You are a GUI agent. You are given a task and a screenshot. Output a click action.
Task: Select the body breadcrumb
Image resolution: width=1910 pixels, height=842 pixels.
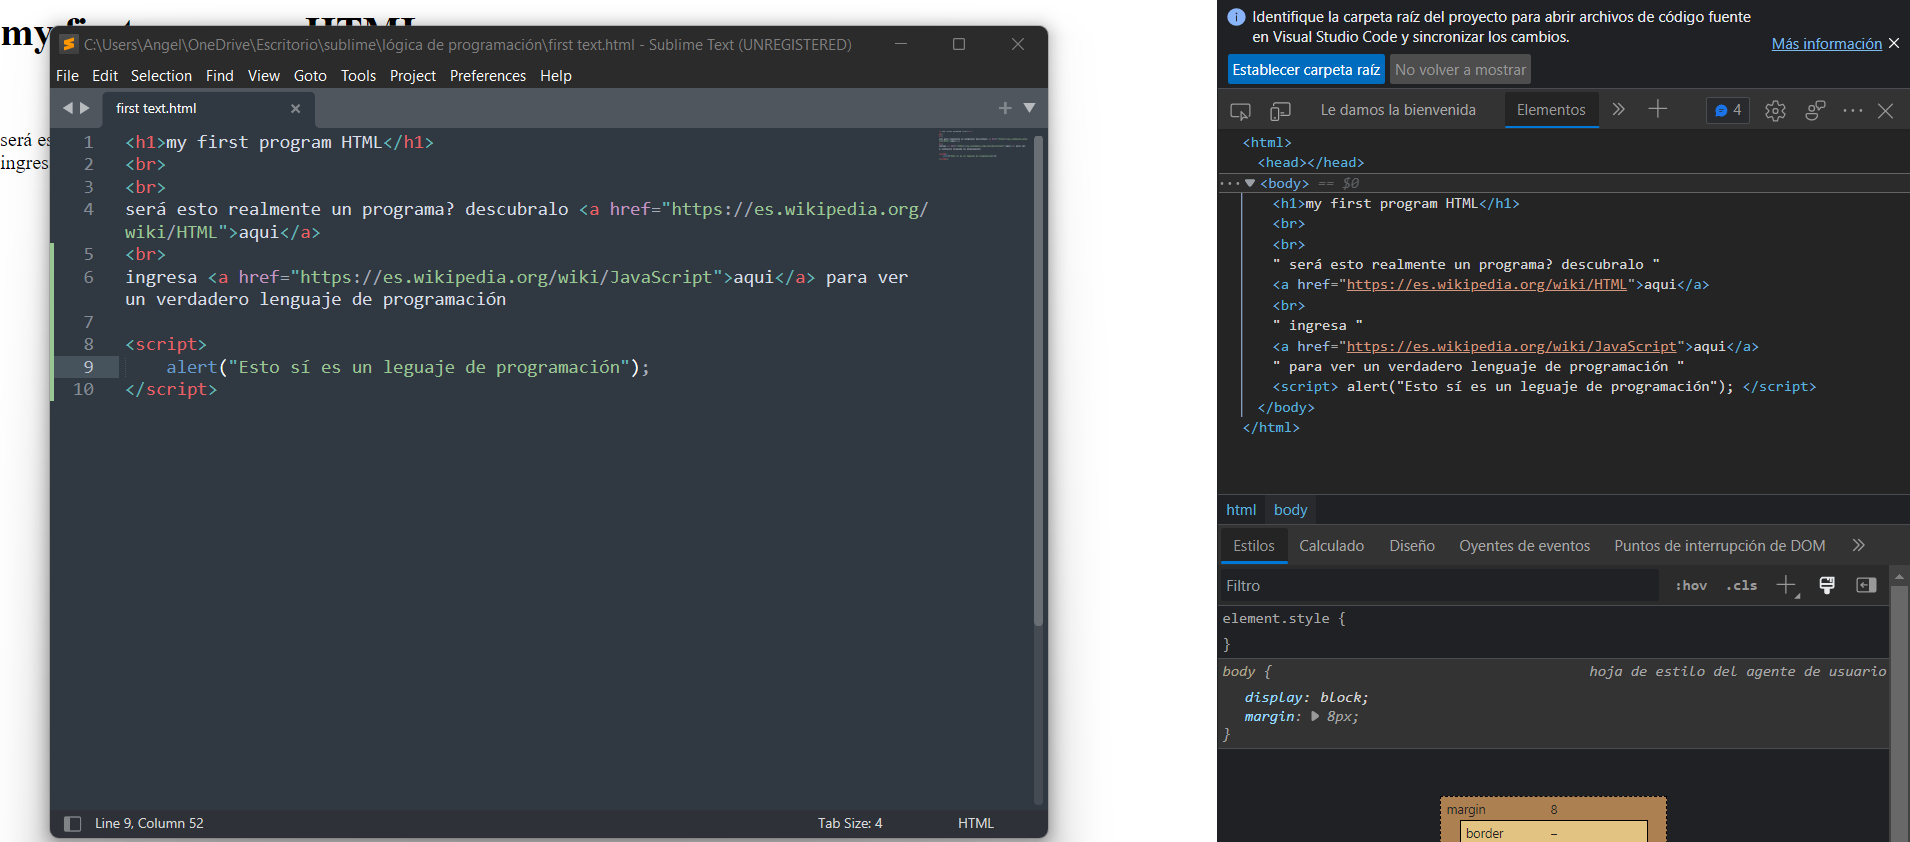1290,510
